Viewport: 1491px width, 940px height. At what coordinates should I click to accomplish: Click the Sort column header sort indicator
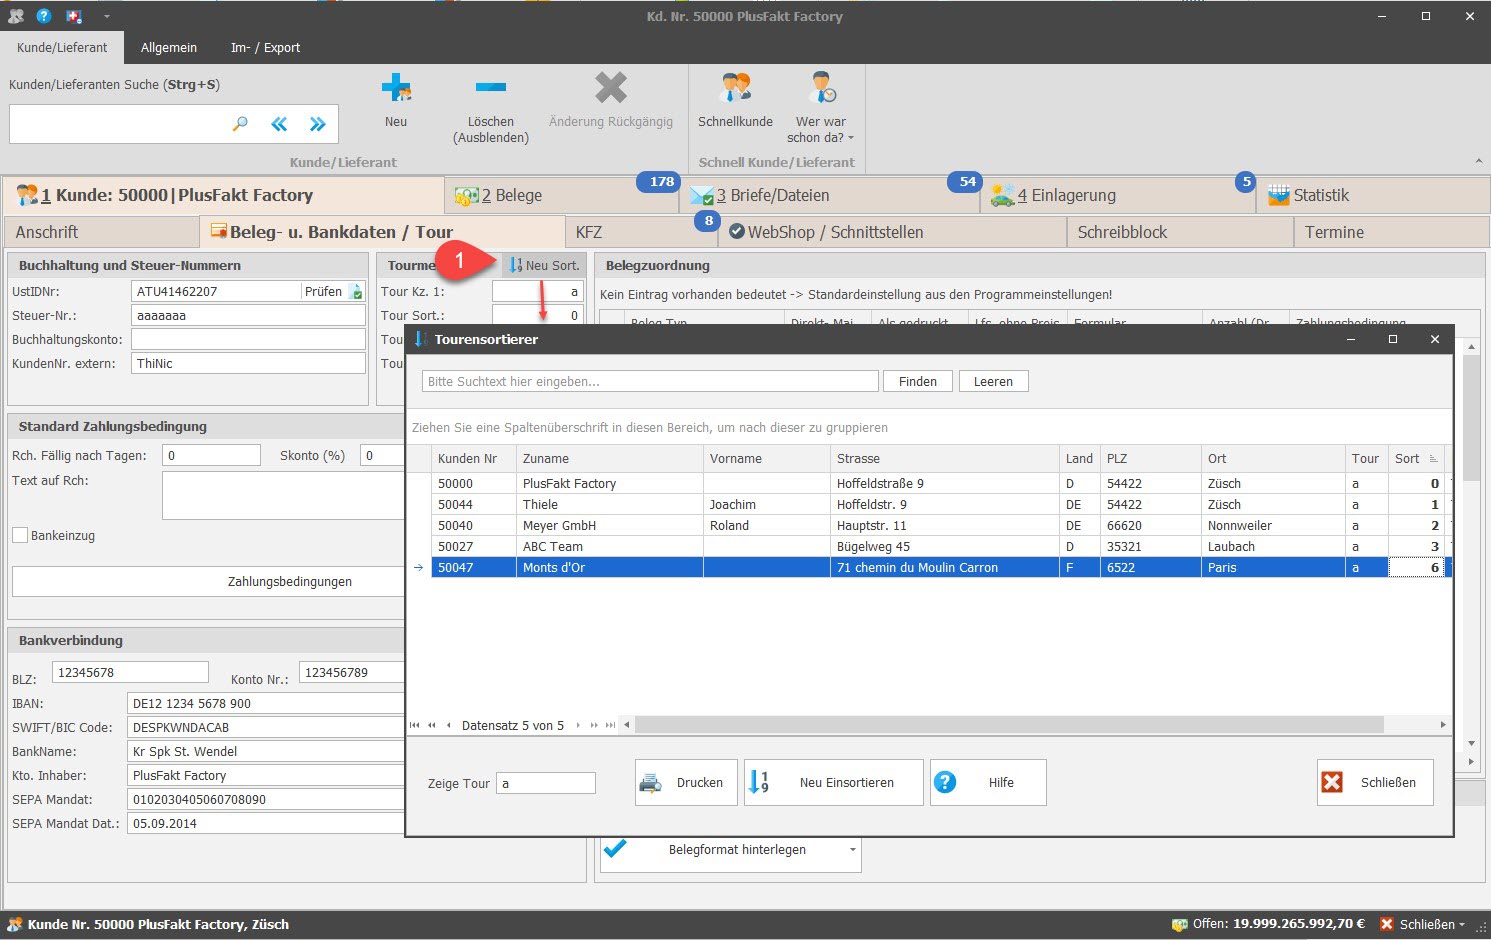point(1433,459)
